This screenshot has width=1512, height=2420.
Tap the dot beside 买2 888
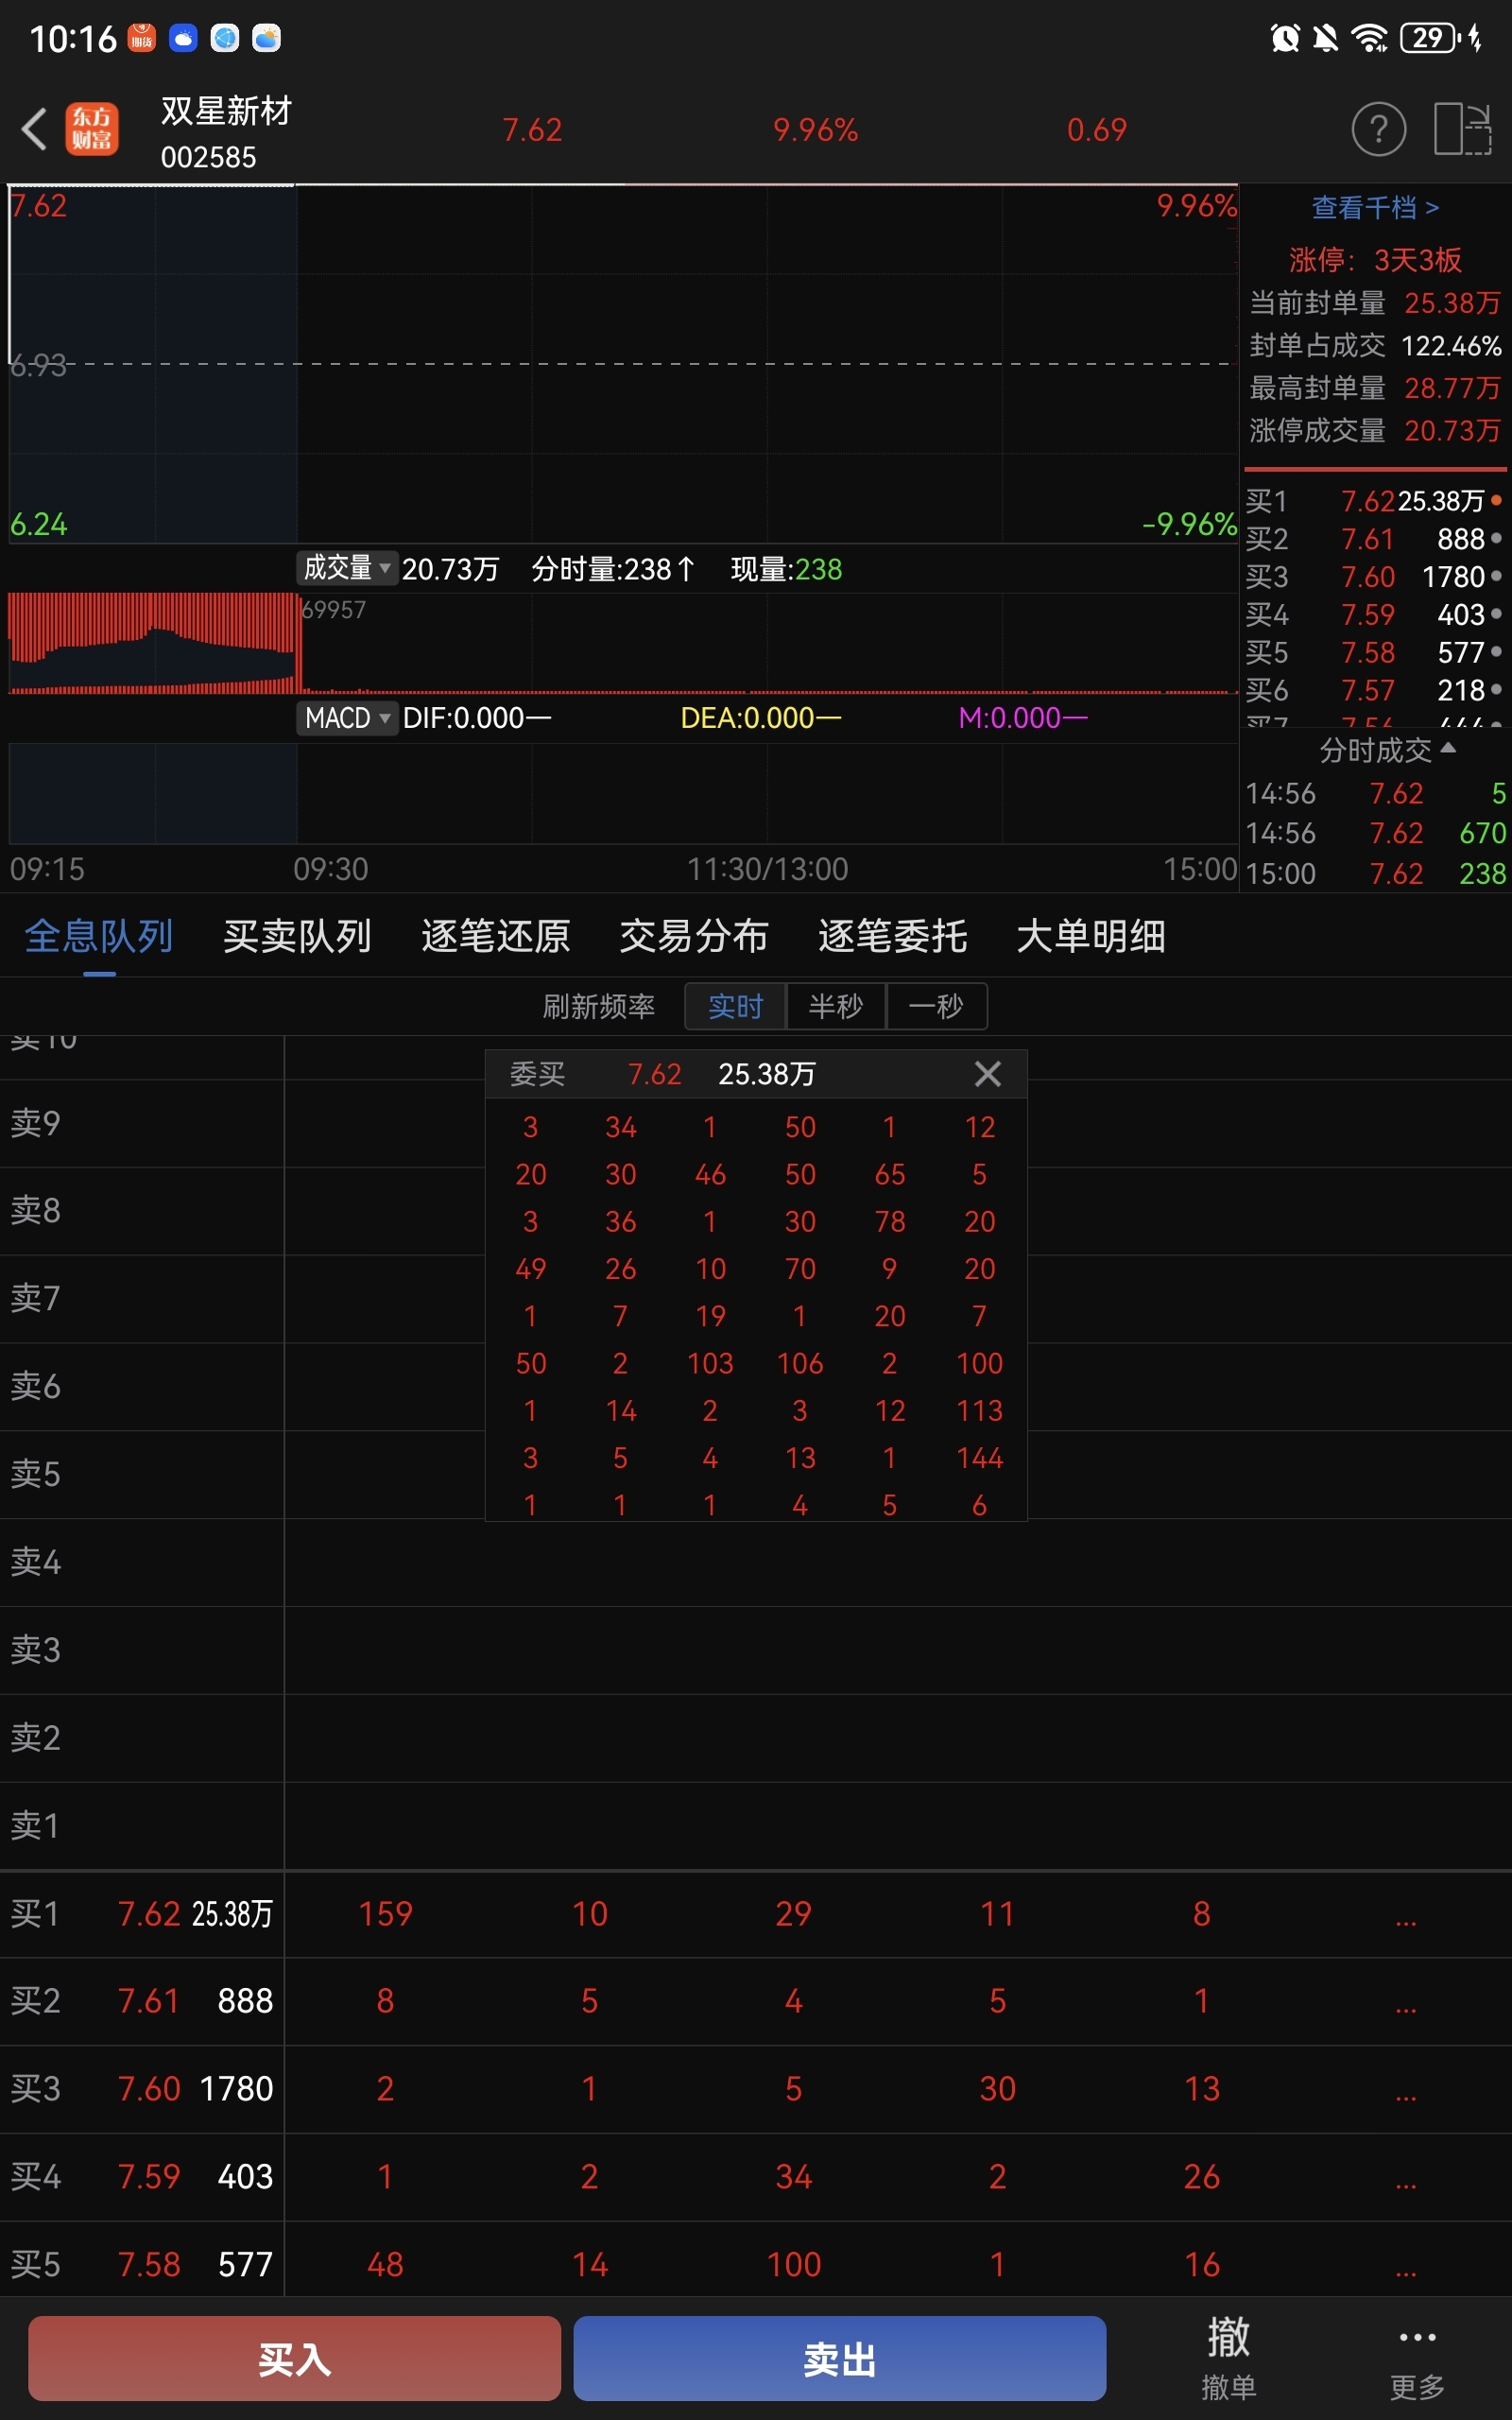tap(1496, 538)
